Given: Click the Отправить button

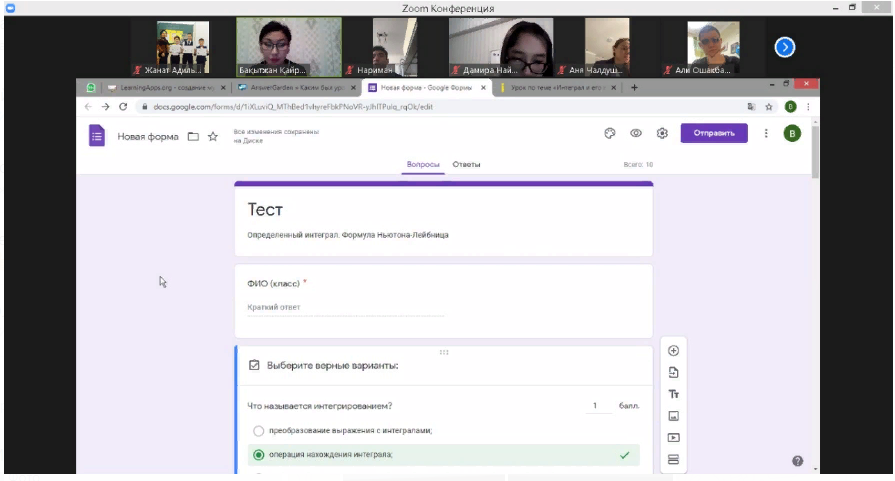Looking at the screenshot, I should tap(714, 133).
